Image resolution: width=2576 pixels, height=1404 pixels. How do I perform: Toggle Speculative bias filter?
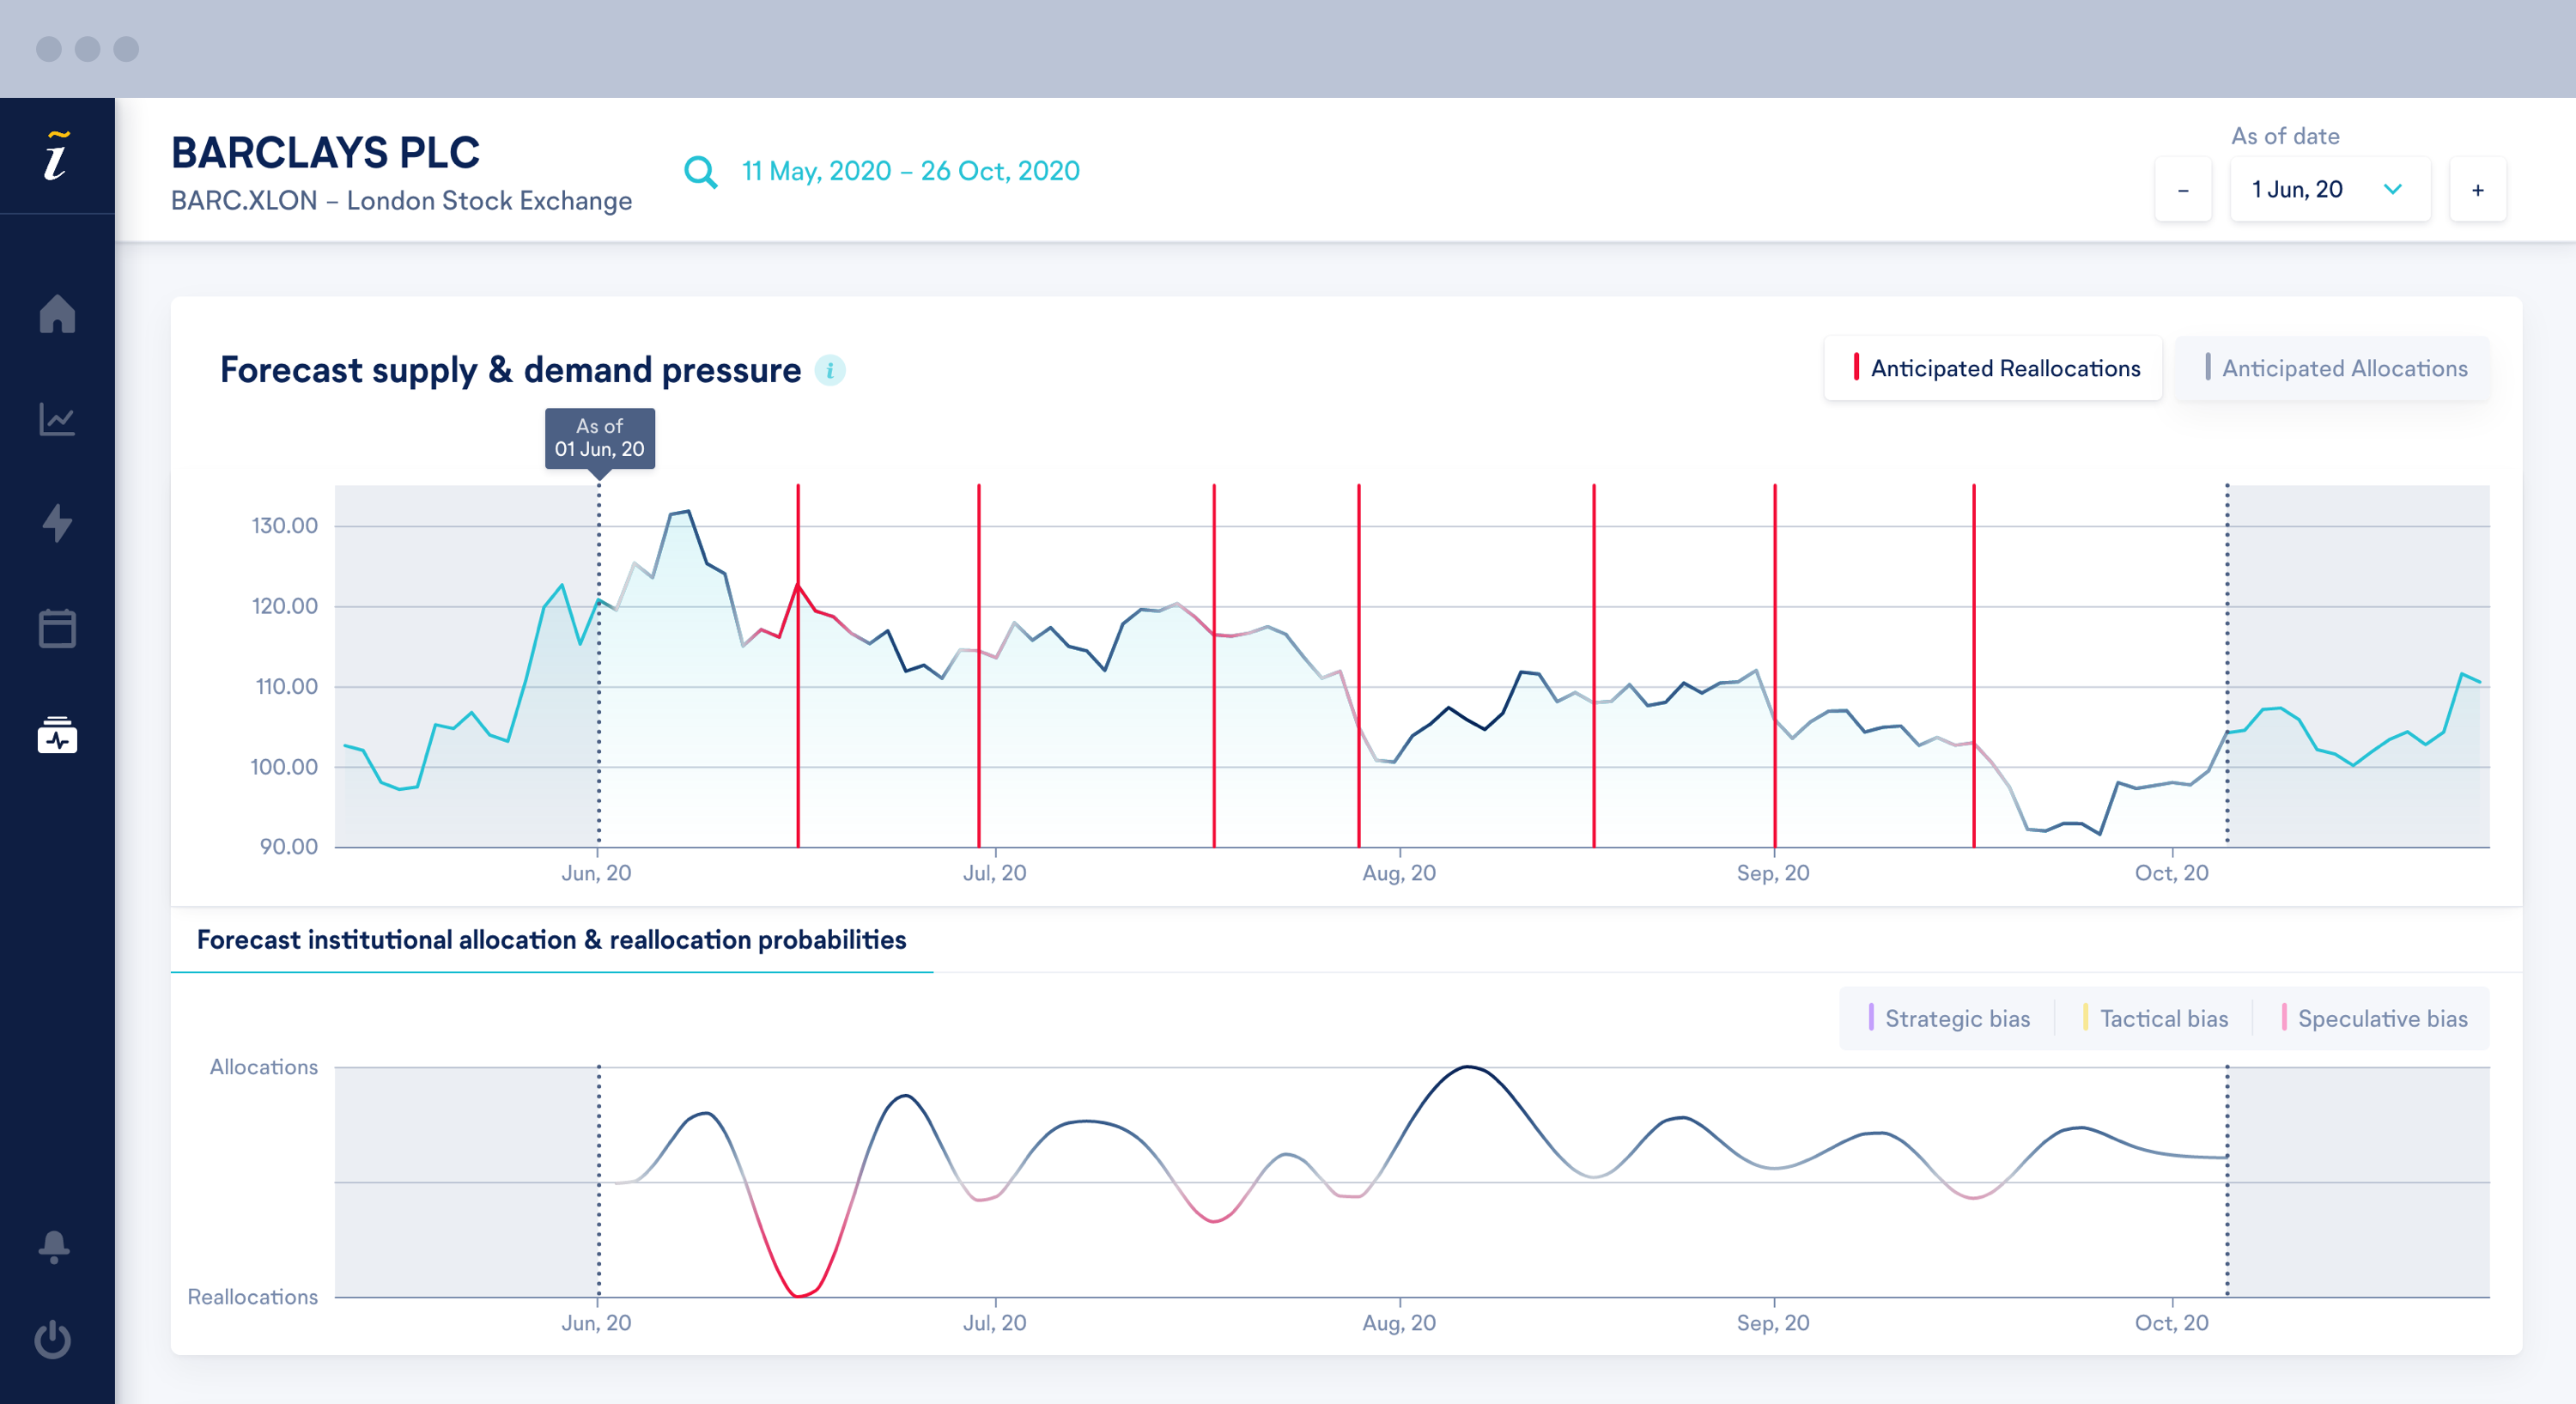(x=2374, y=1018)
